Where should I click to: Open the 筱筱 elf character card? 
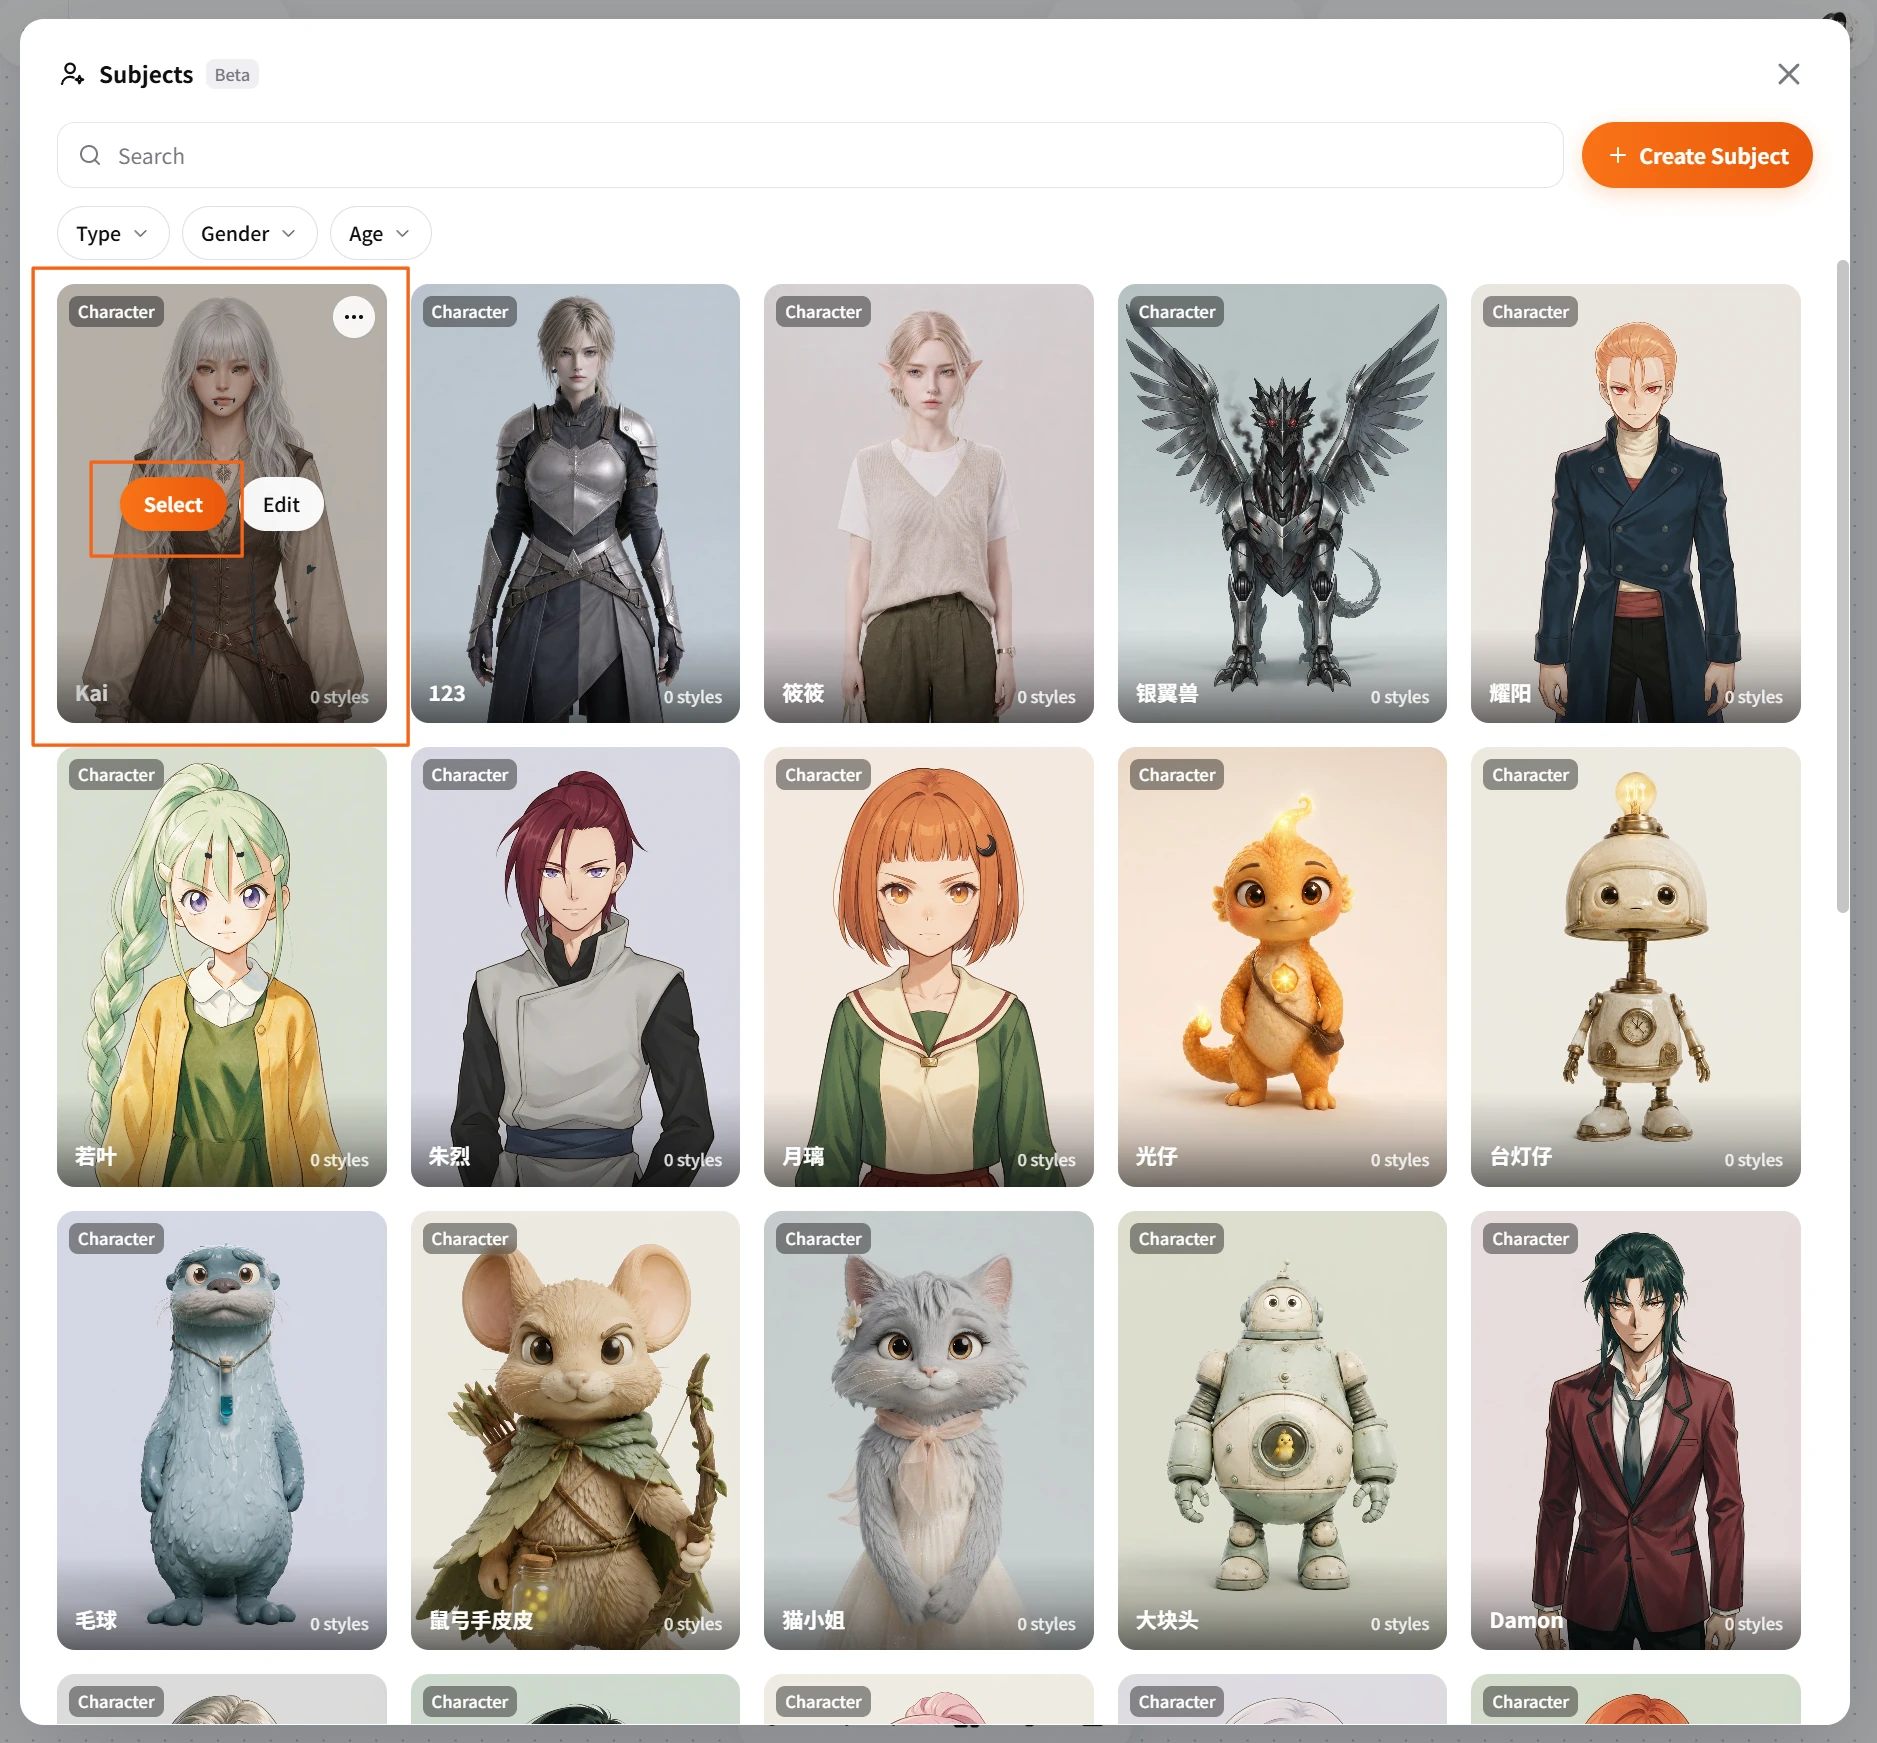pyautogui.click(x=928, y=503)
